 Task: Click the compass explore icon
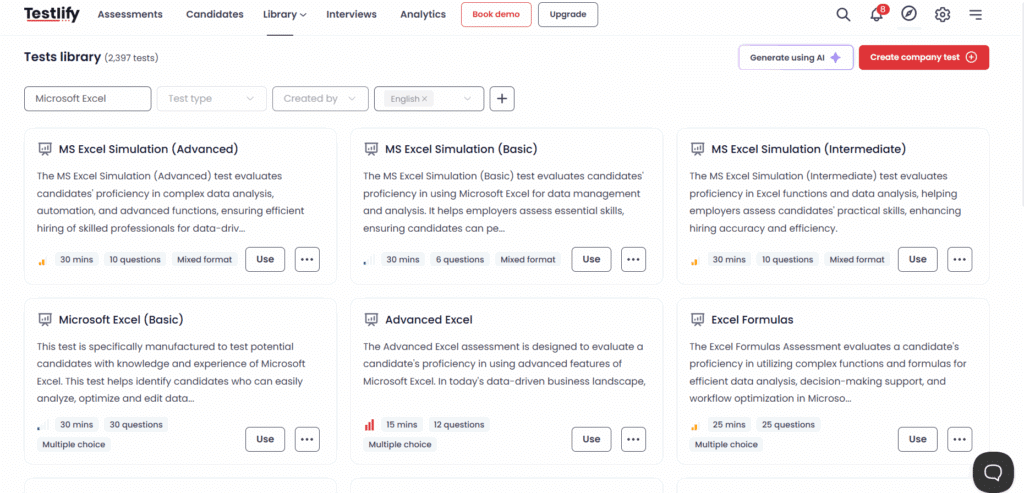[x=908, y=14]
